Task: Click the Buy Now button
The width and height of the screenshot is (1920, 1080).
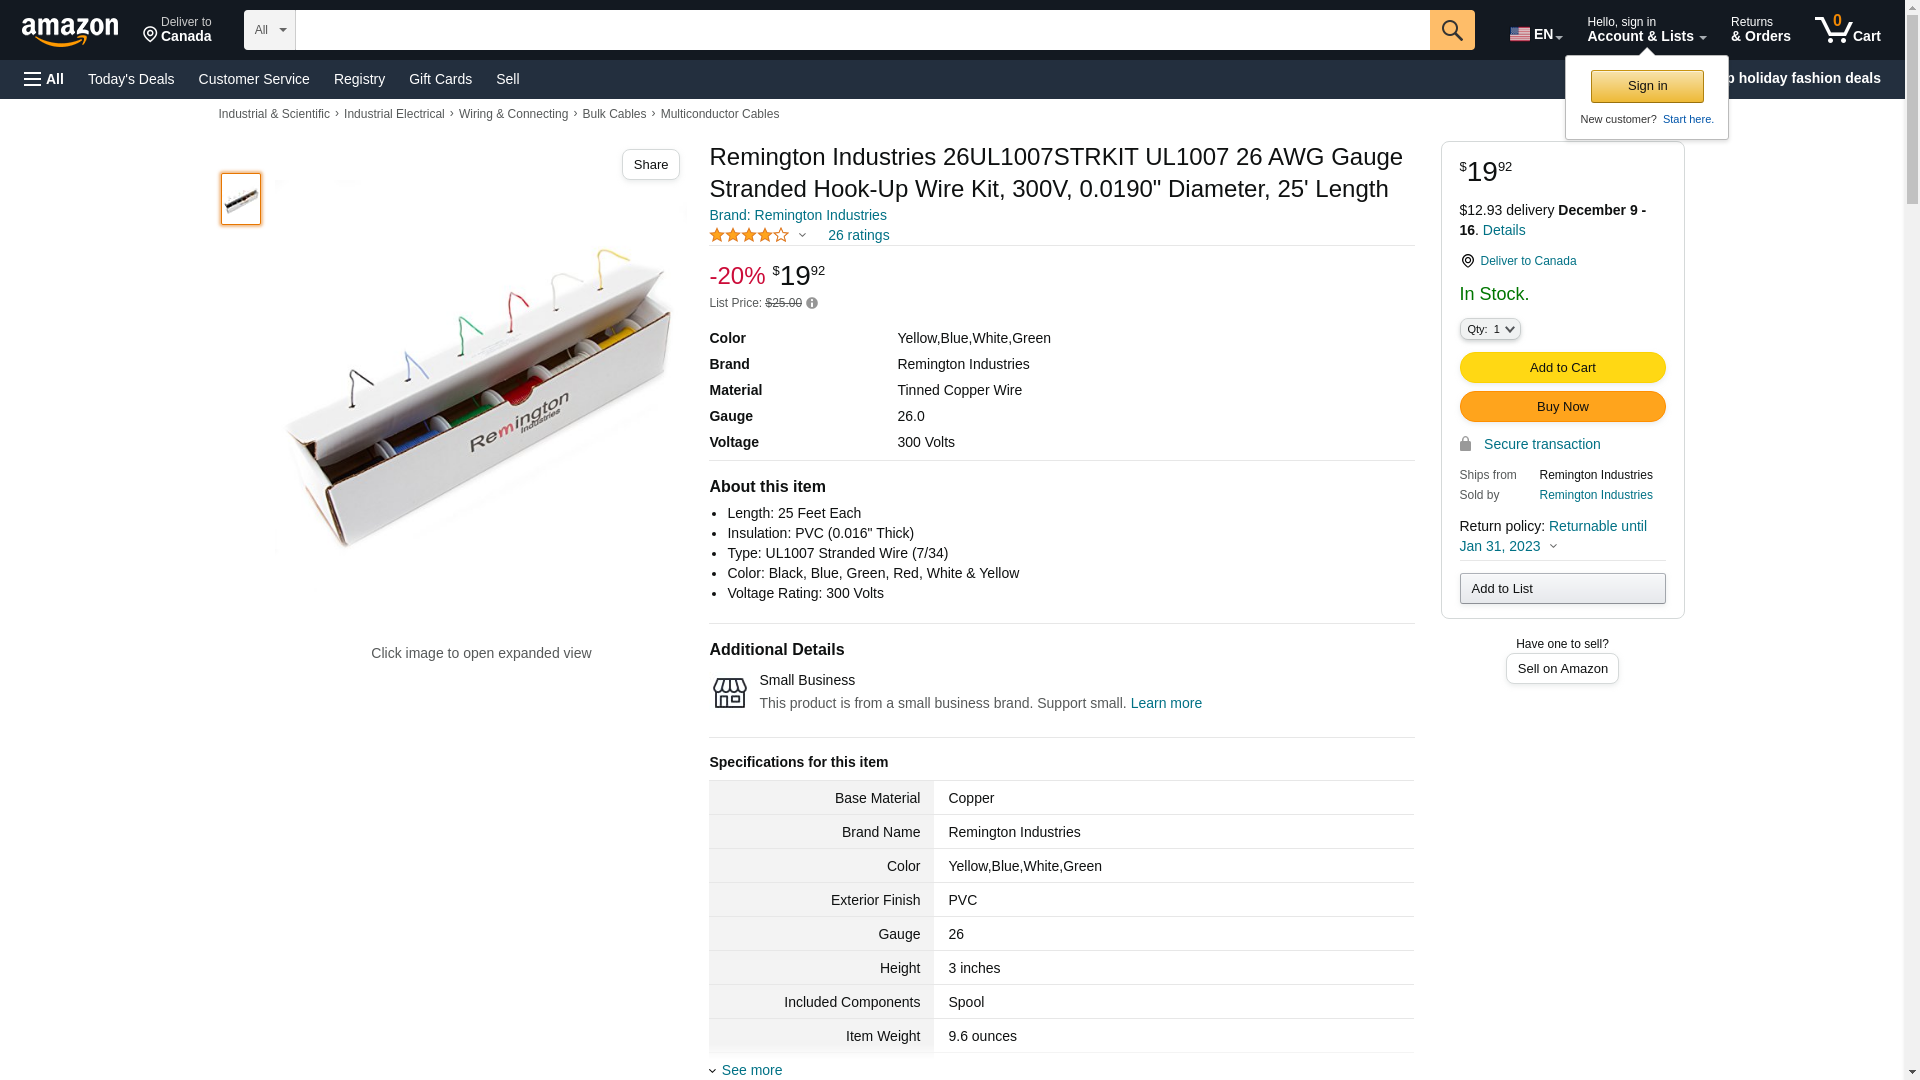Action: [1562, 407]
